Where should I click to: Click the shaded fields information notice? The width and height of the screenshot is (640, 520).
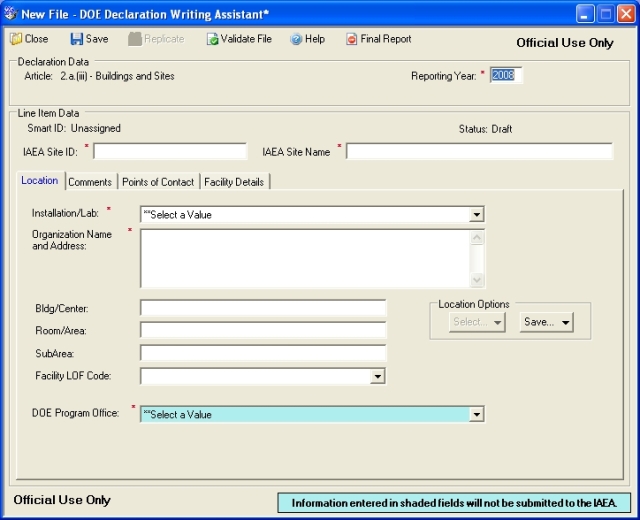pos(454,503)
